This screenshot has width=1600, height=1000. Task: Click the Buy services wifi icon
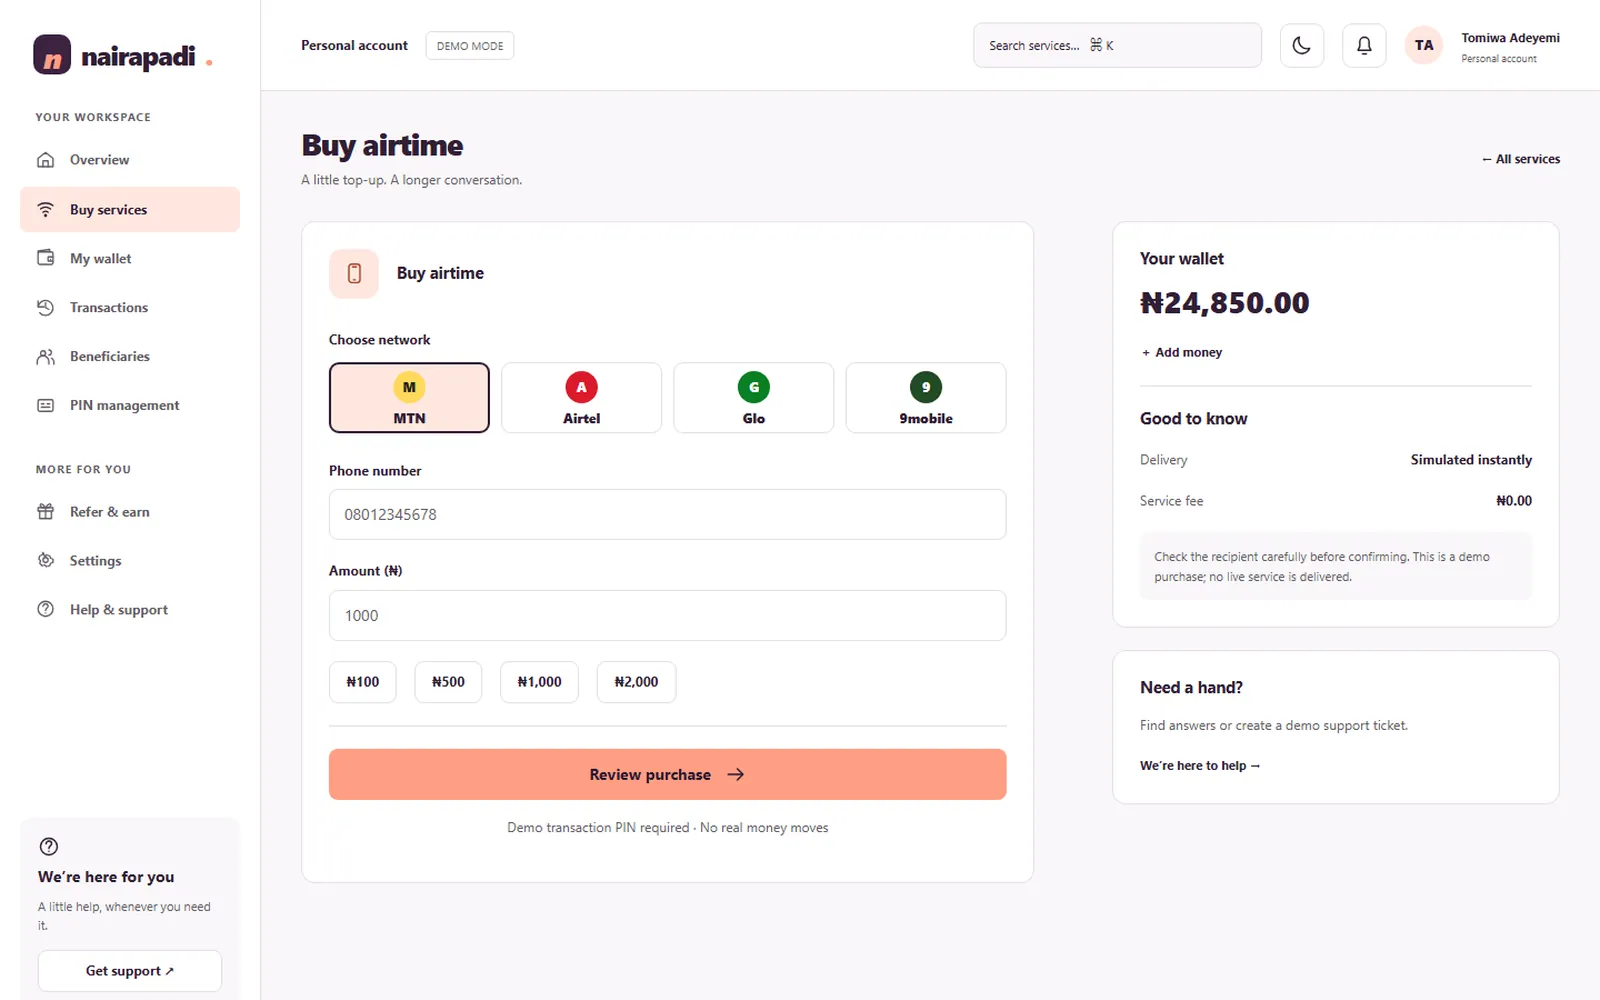pyautogui.click(x=46, y=210)
